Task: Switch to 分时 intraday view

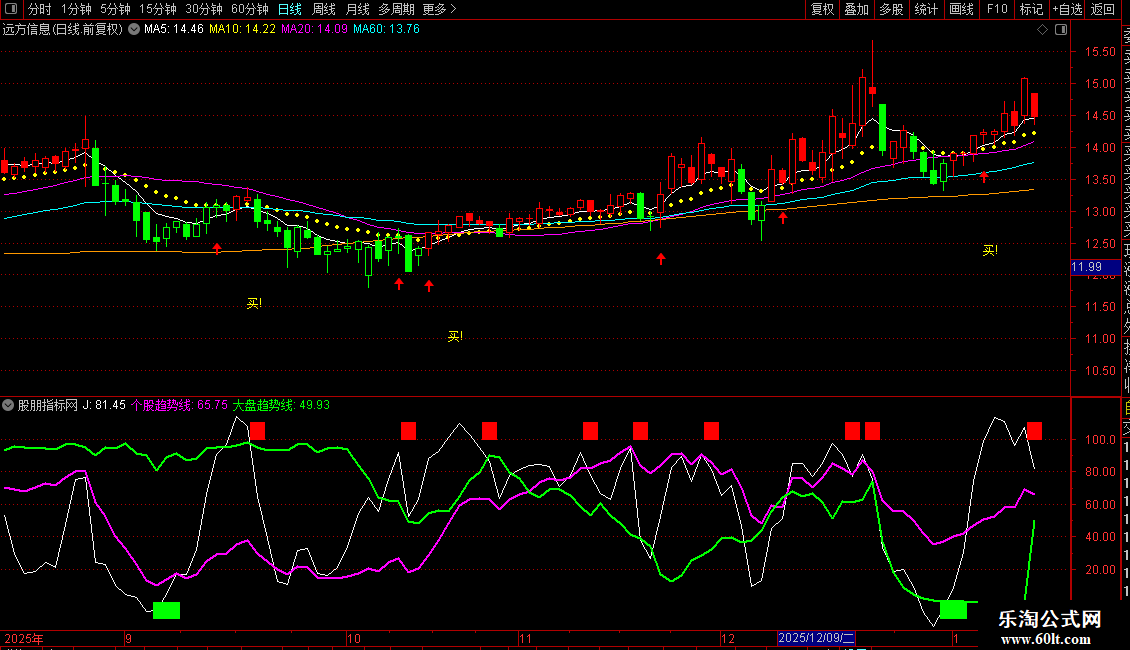Action: click(x=40, y=9)
